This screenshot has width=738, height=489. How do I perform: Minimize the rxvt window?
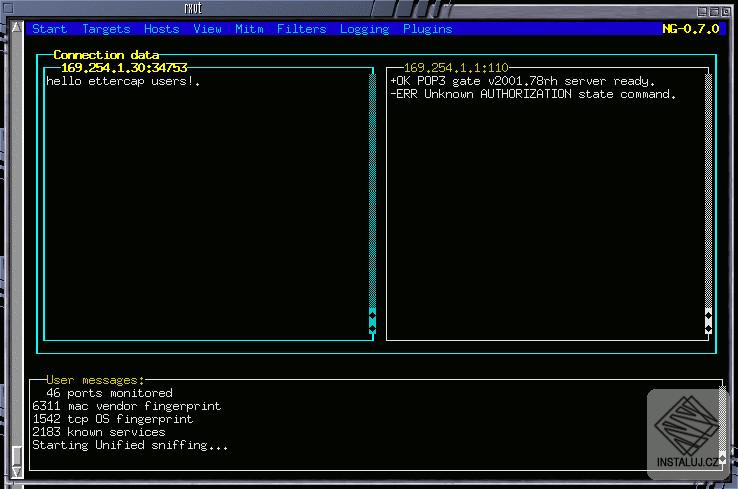(x=702, y=12)
